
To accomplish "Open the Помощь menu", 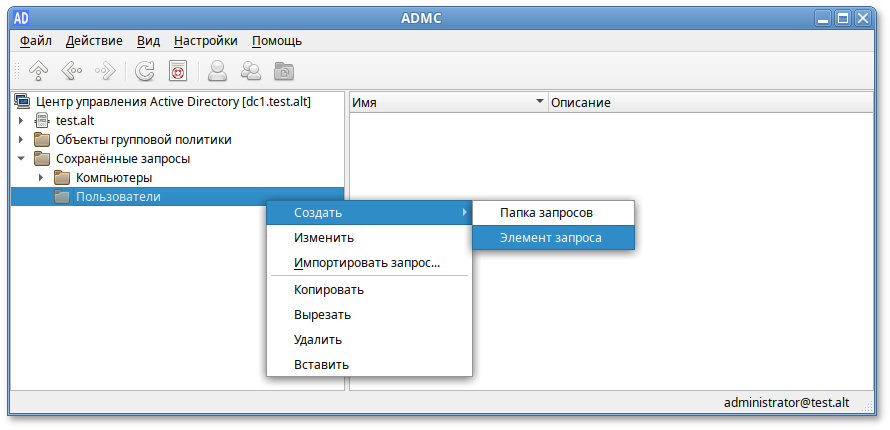I will coord(277,41).
